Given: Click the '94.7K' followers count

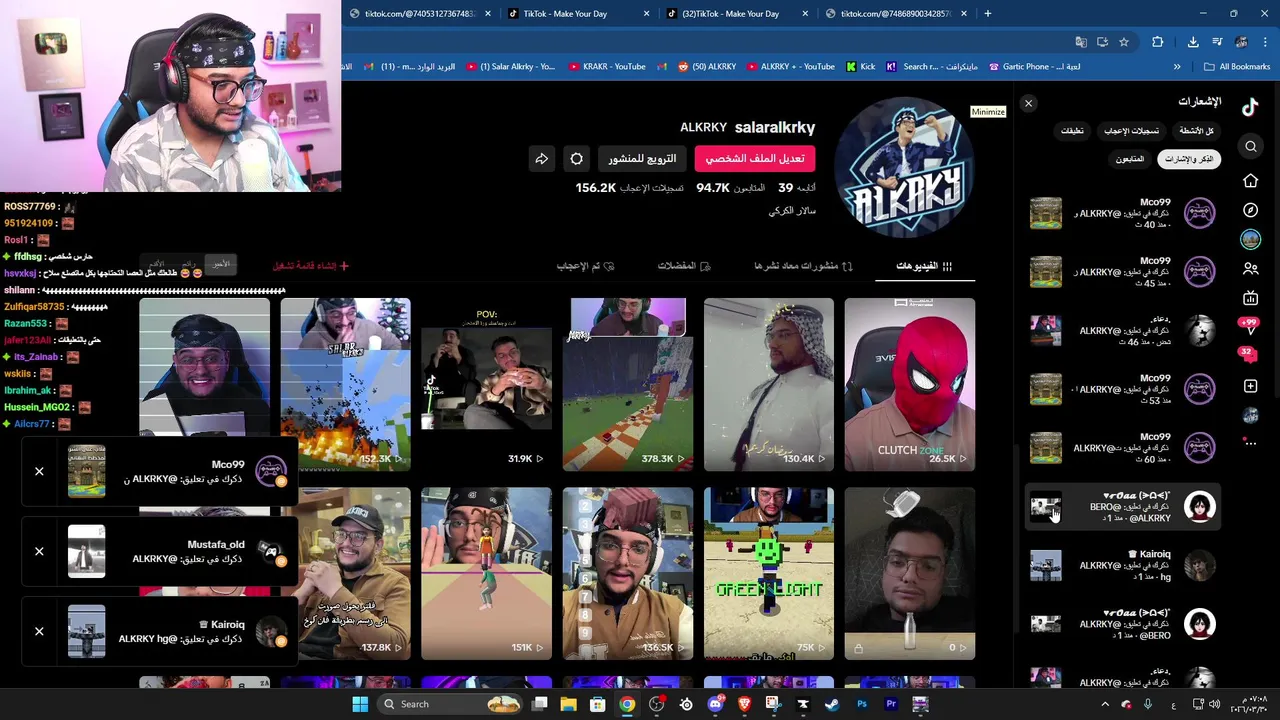Looking at the screenshot, I should 713,188.
